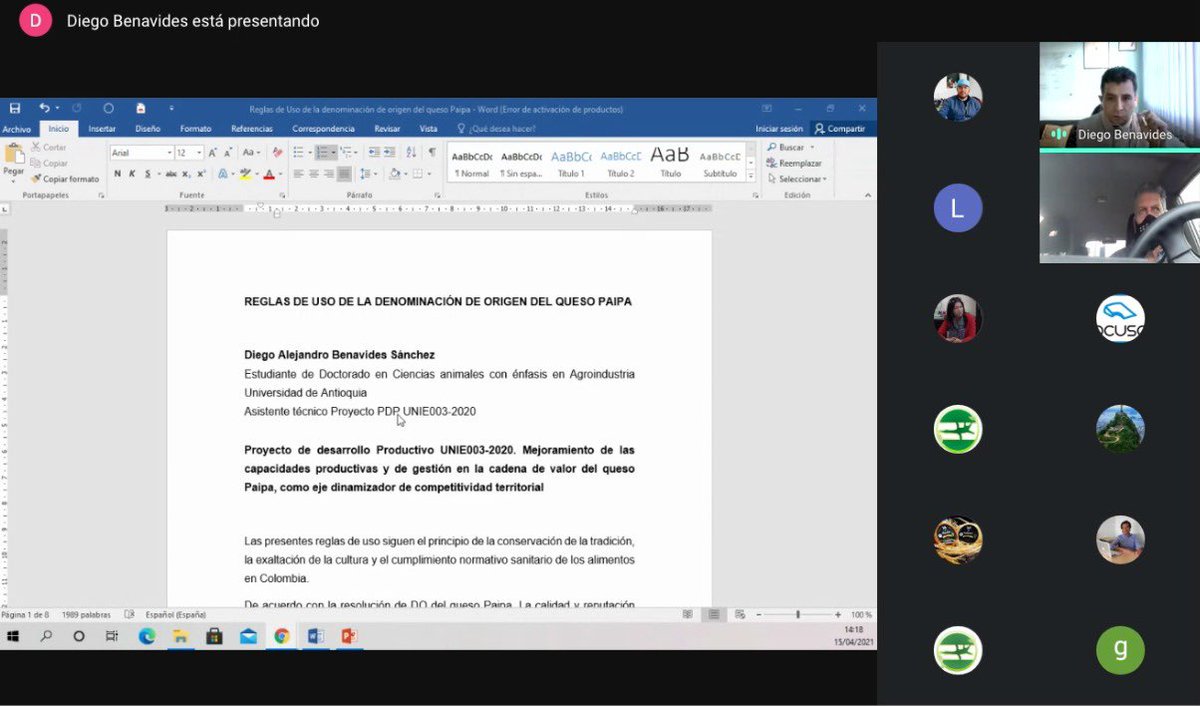Open the change case Aa dropdown
This screenshot has width=1200, height=706.
pyautogui.click(x=250, y=153)
